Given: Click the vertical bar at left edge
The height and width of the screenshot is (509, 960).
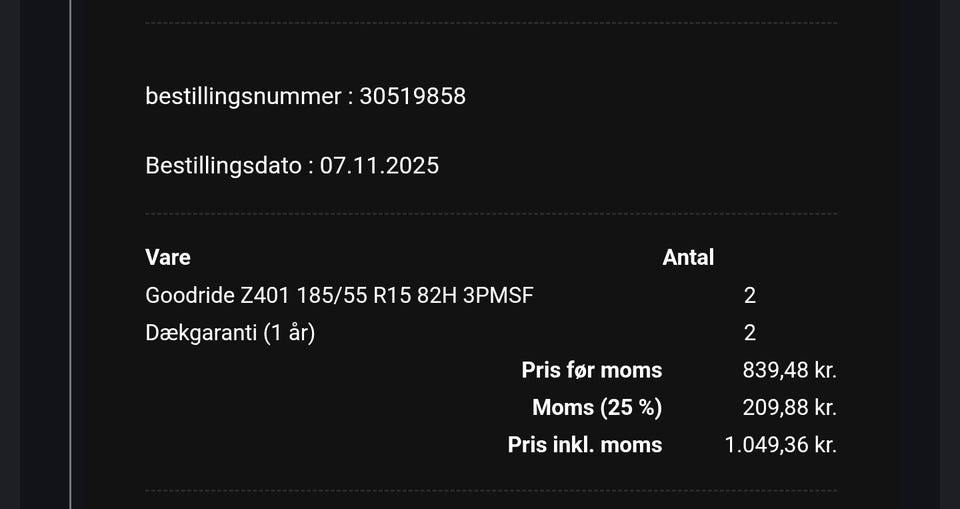Looking at the screenshot, I should pyautogui.click(x=71, y=254).
